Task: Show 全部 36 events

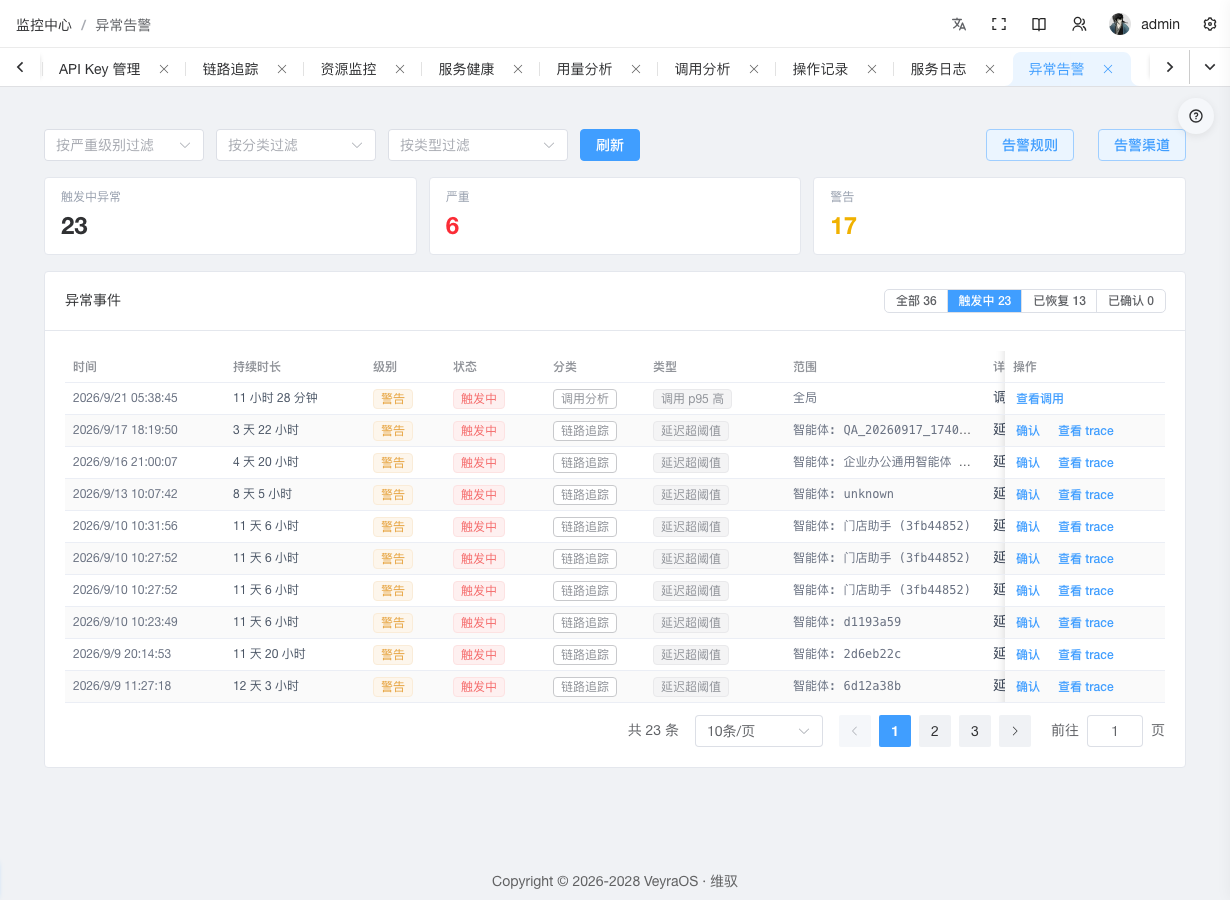Action: click(x=916, y=301)
